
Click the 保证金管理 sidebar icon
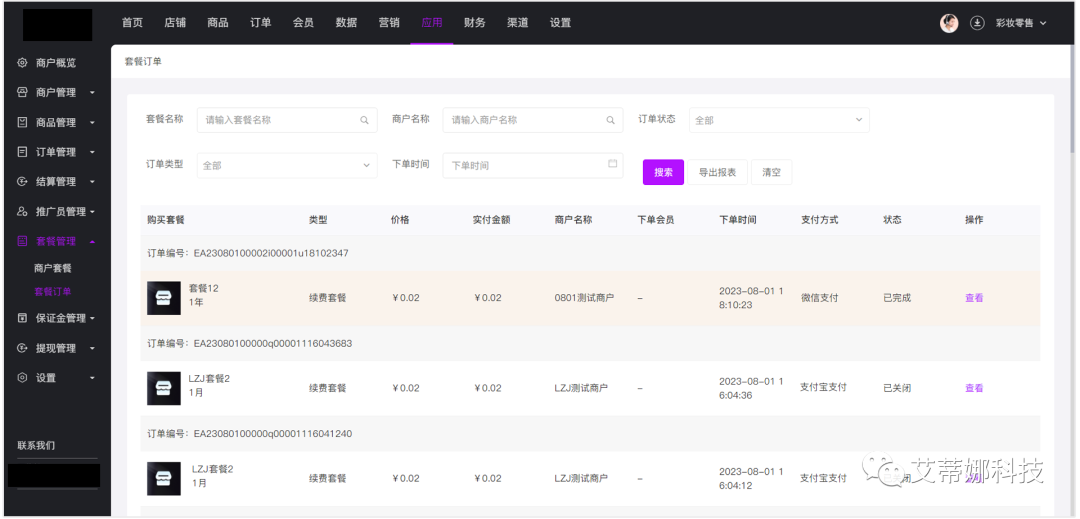coord(22,318)
